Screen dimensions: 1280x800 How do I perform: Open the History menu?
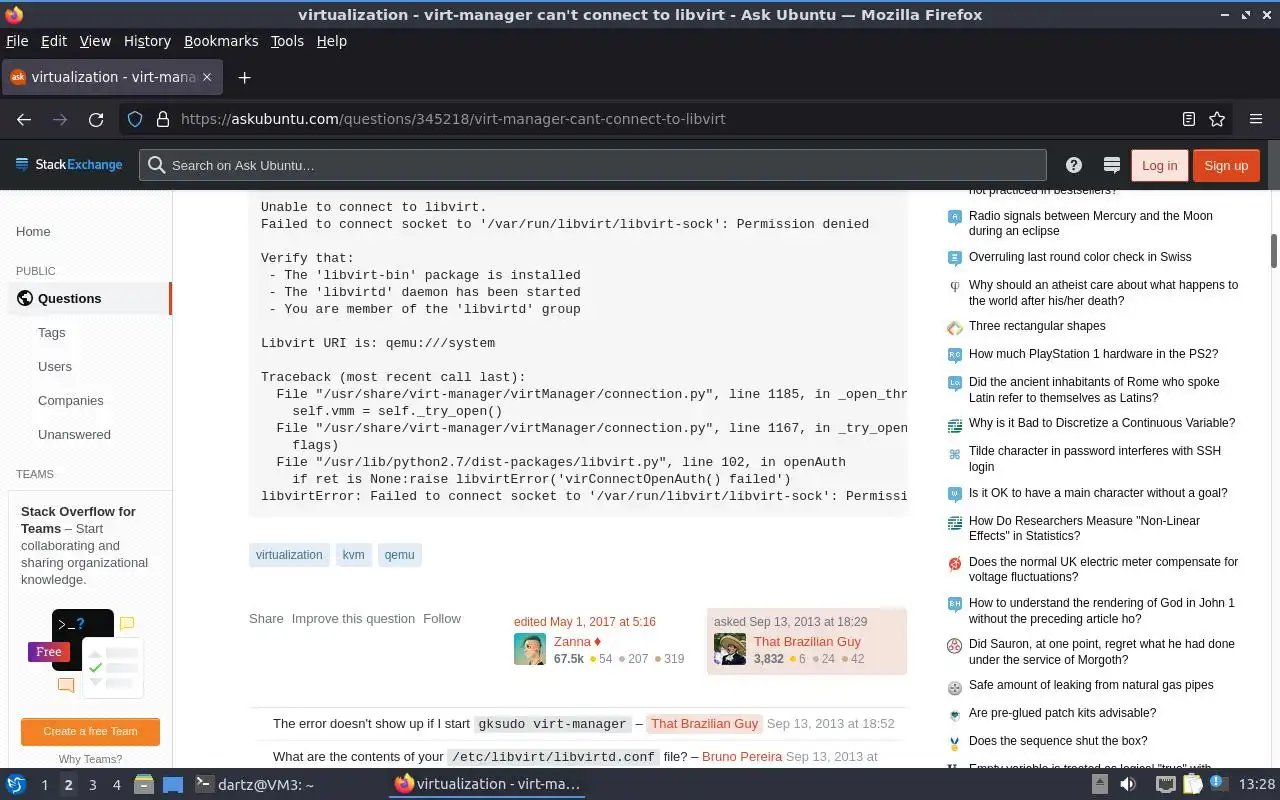pos(147,41)
